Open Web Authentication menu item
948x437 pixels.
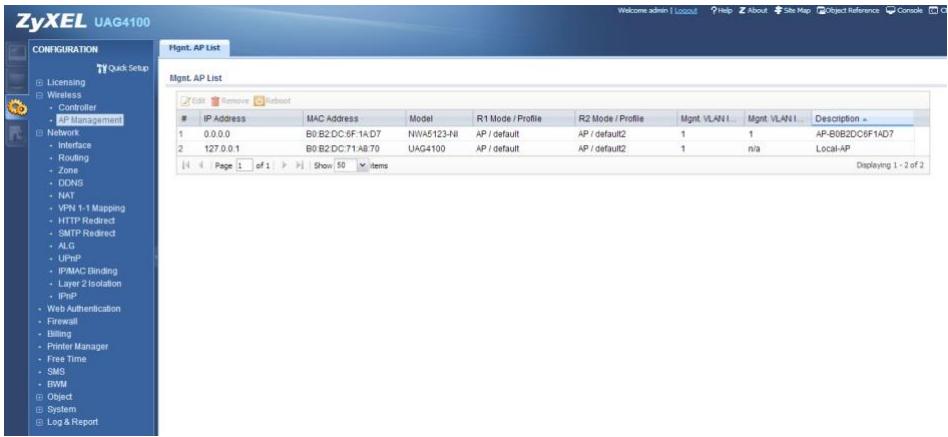[83, 309]
